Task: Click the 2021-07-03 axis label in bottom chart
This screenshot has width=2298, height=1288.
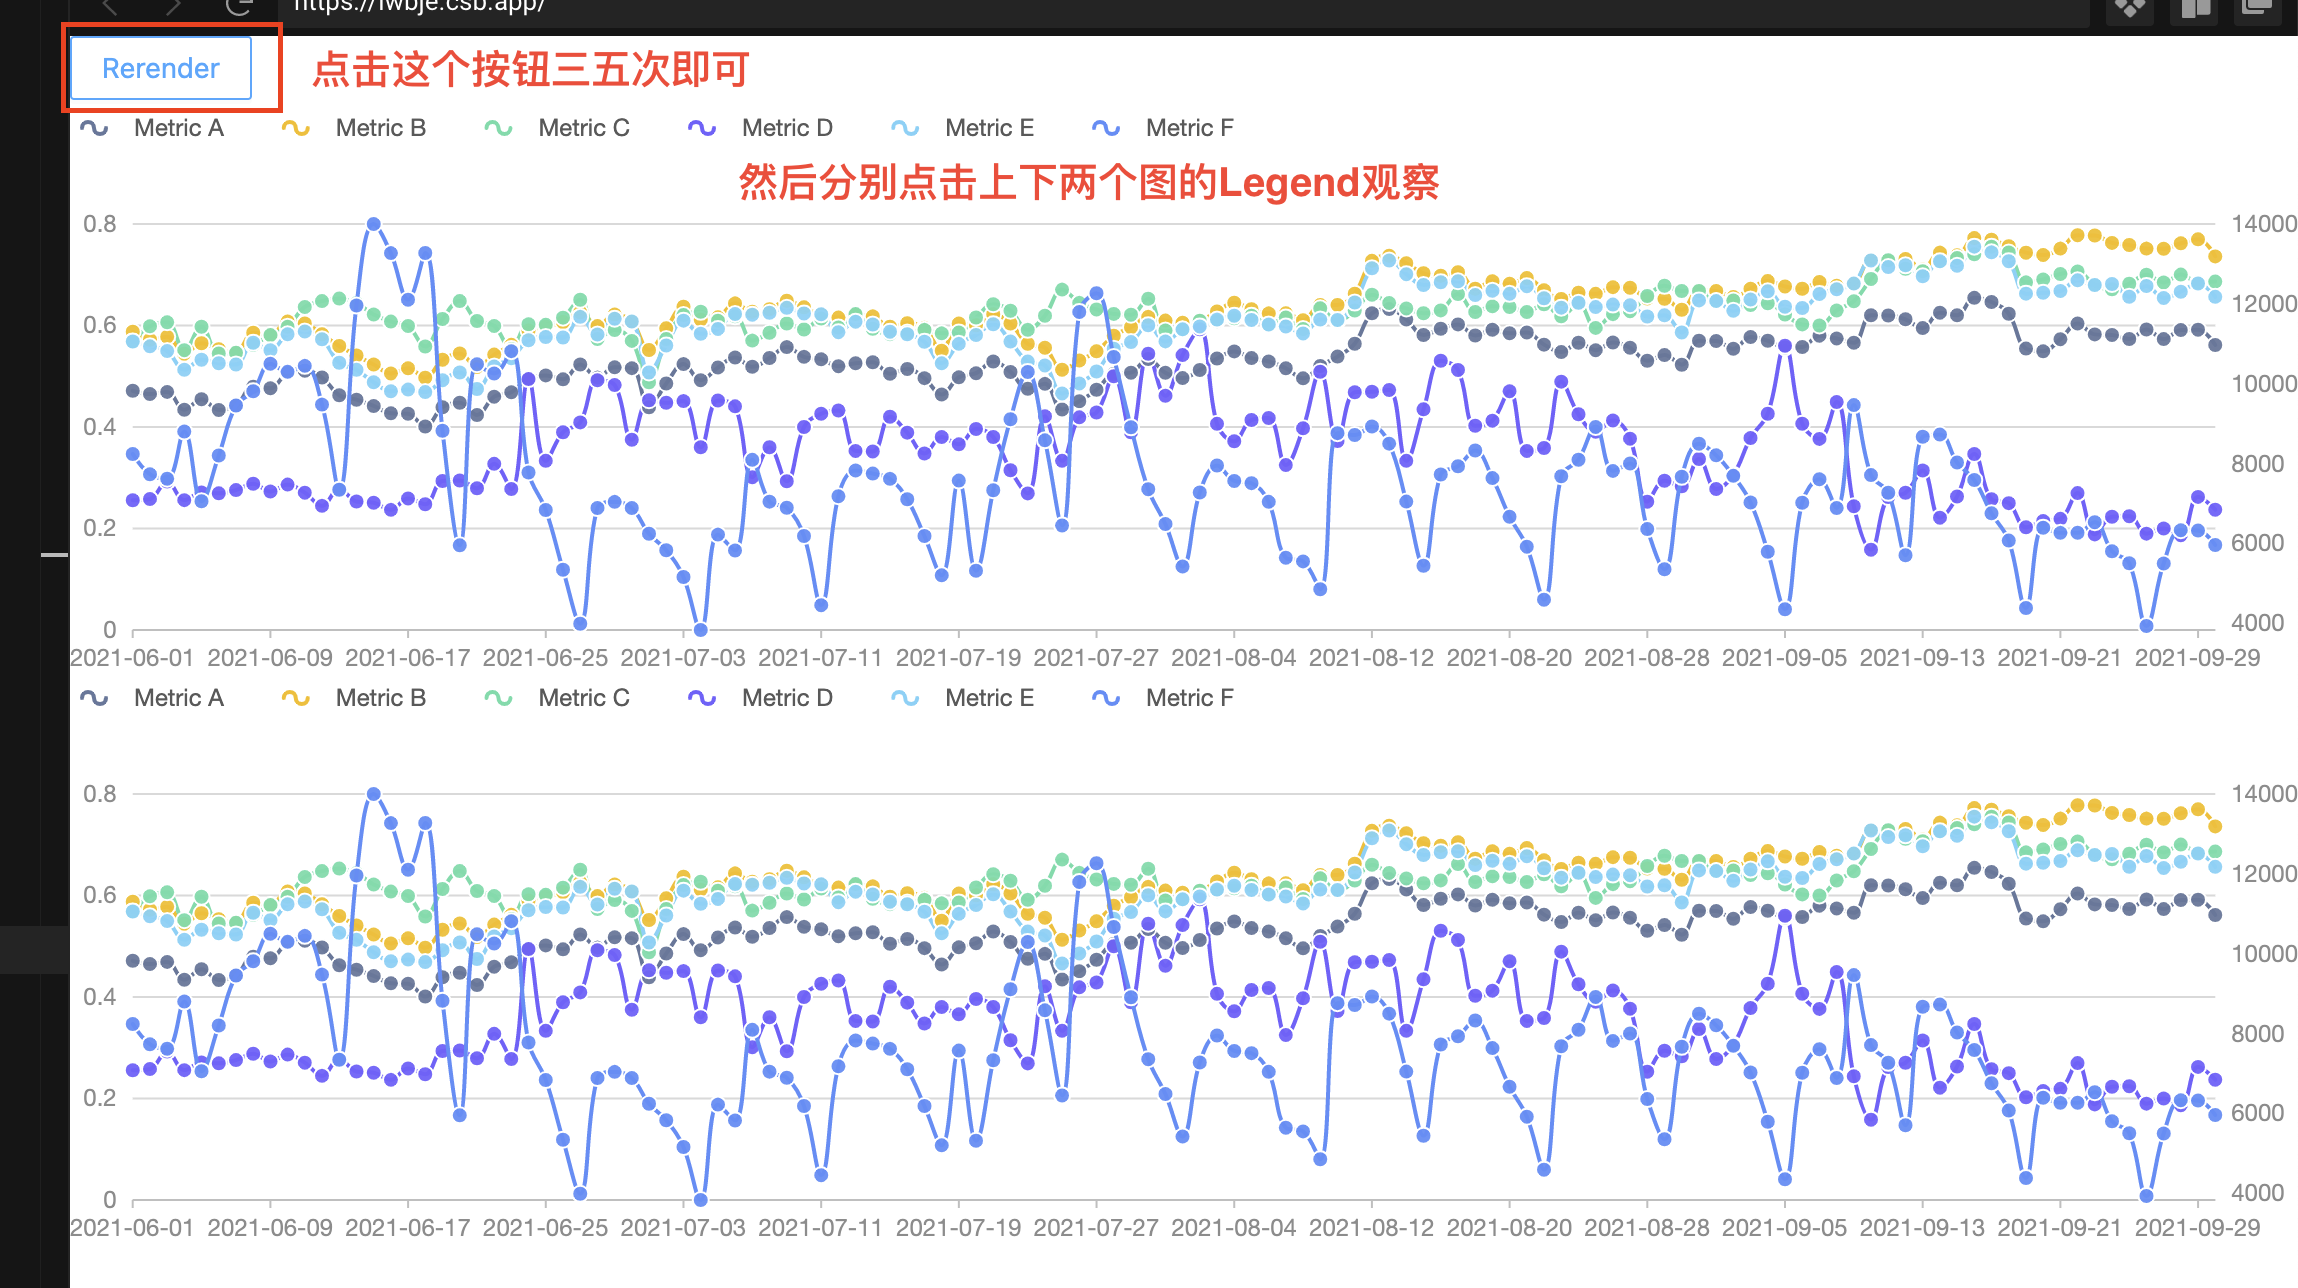Action: tap(683, 1227)
